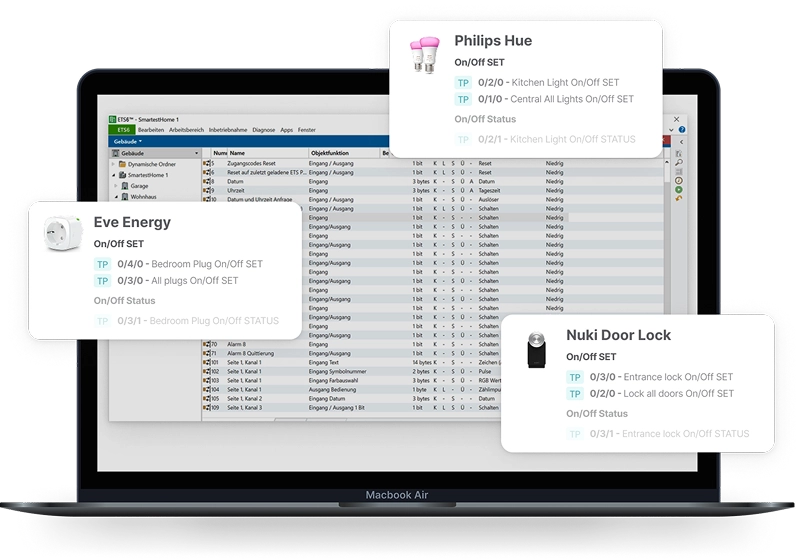This screenshot has width=800, height=560.
Task: Click TP badge beside Entrance lock On/Off SET
Action: coord(575,377)
